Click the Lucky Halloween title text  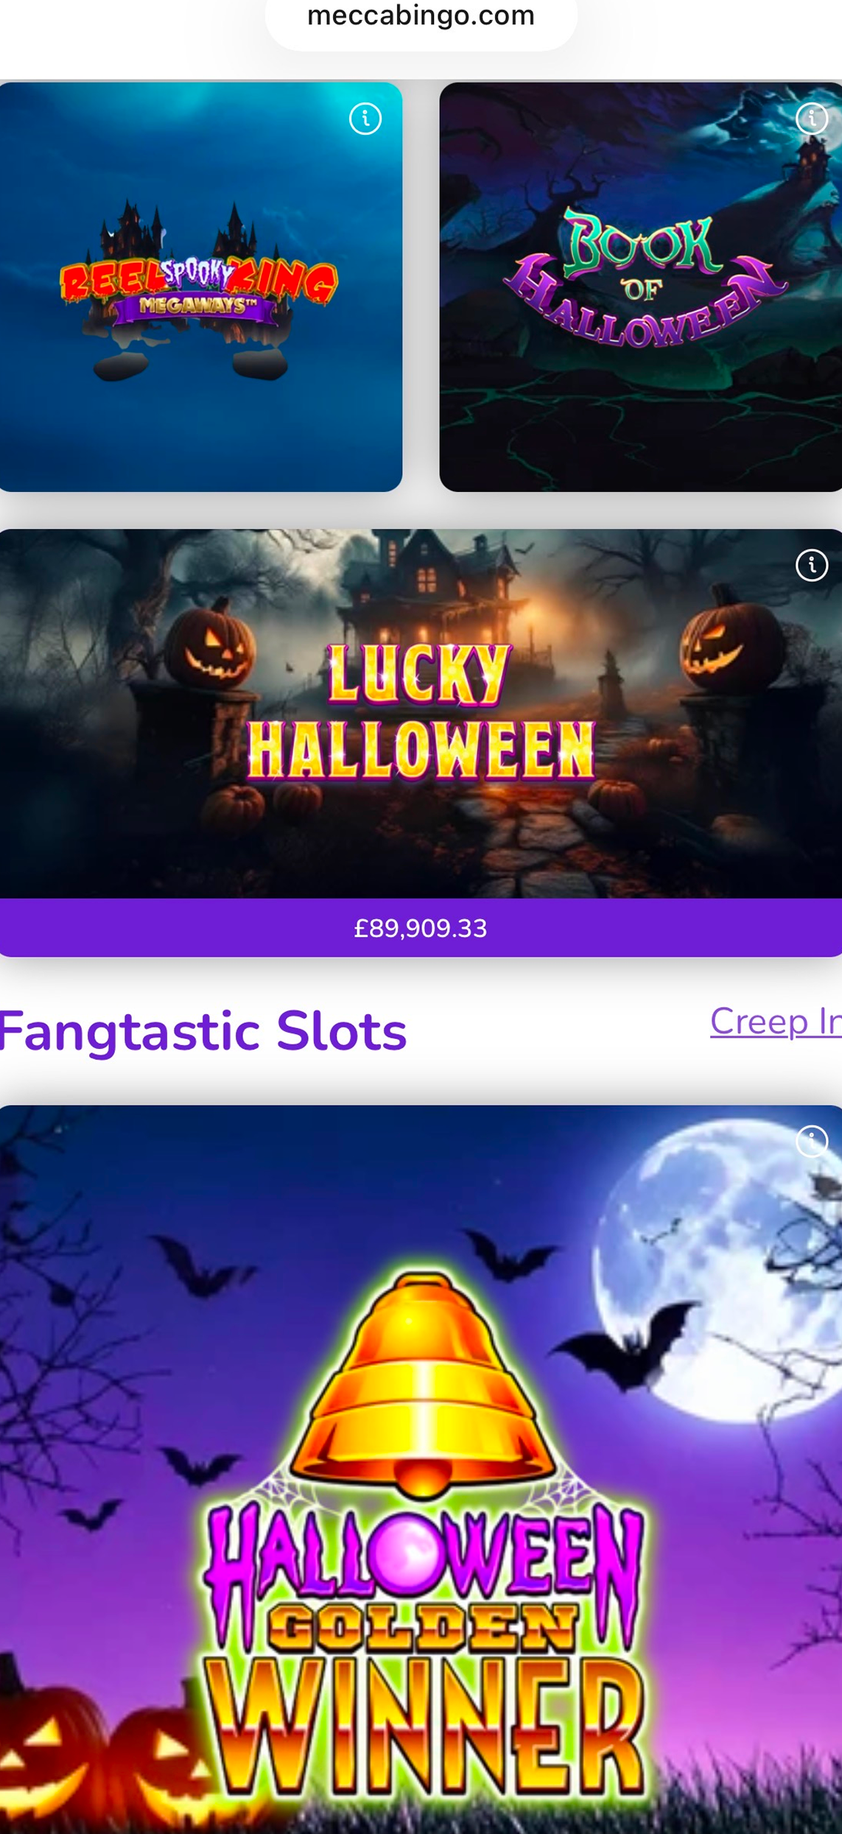(421, 712)
